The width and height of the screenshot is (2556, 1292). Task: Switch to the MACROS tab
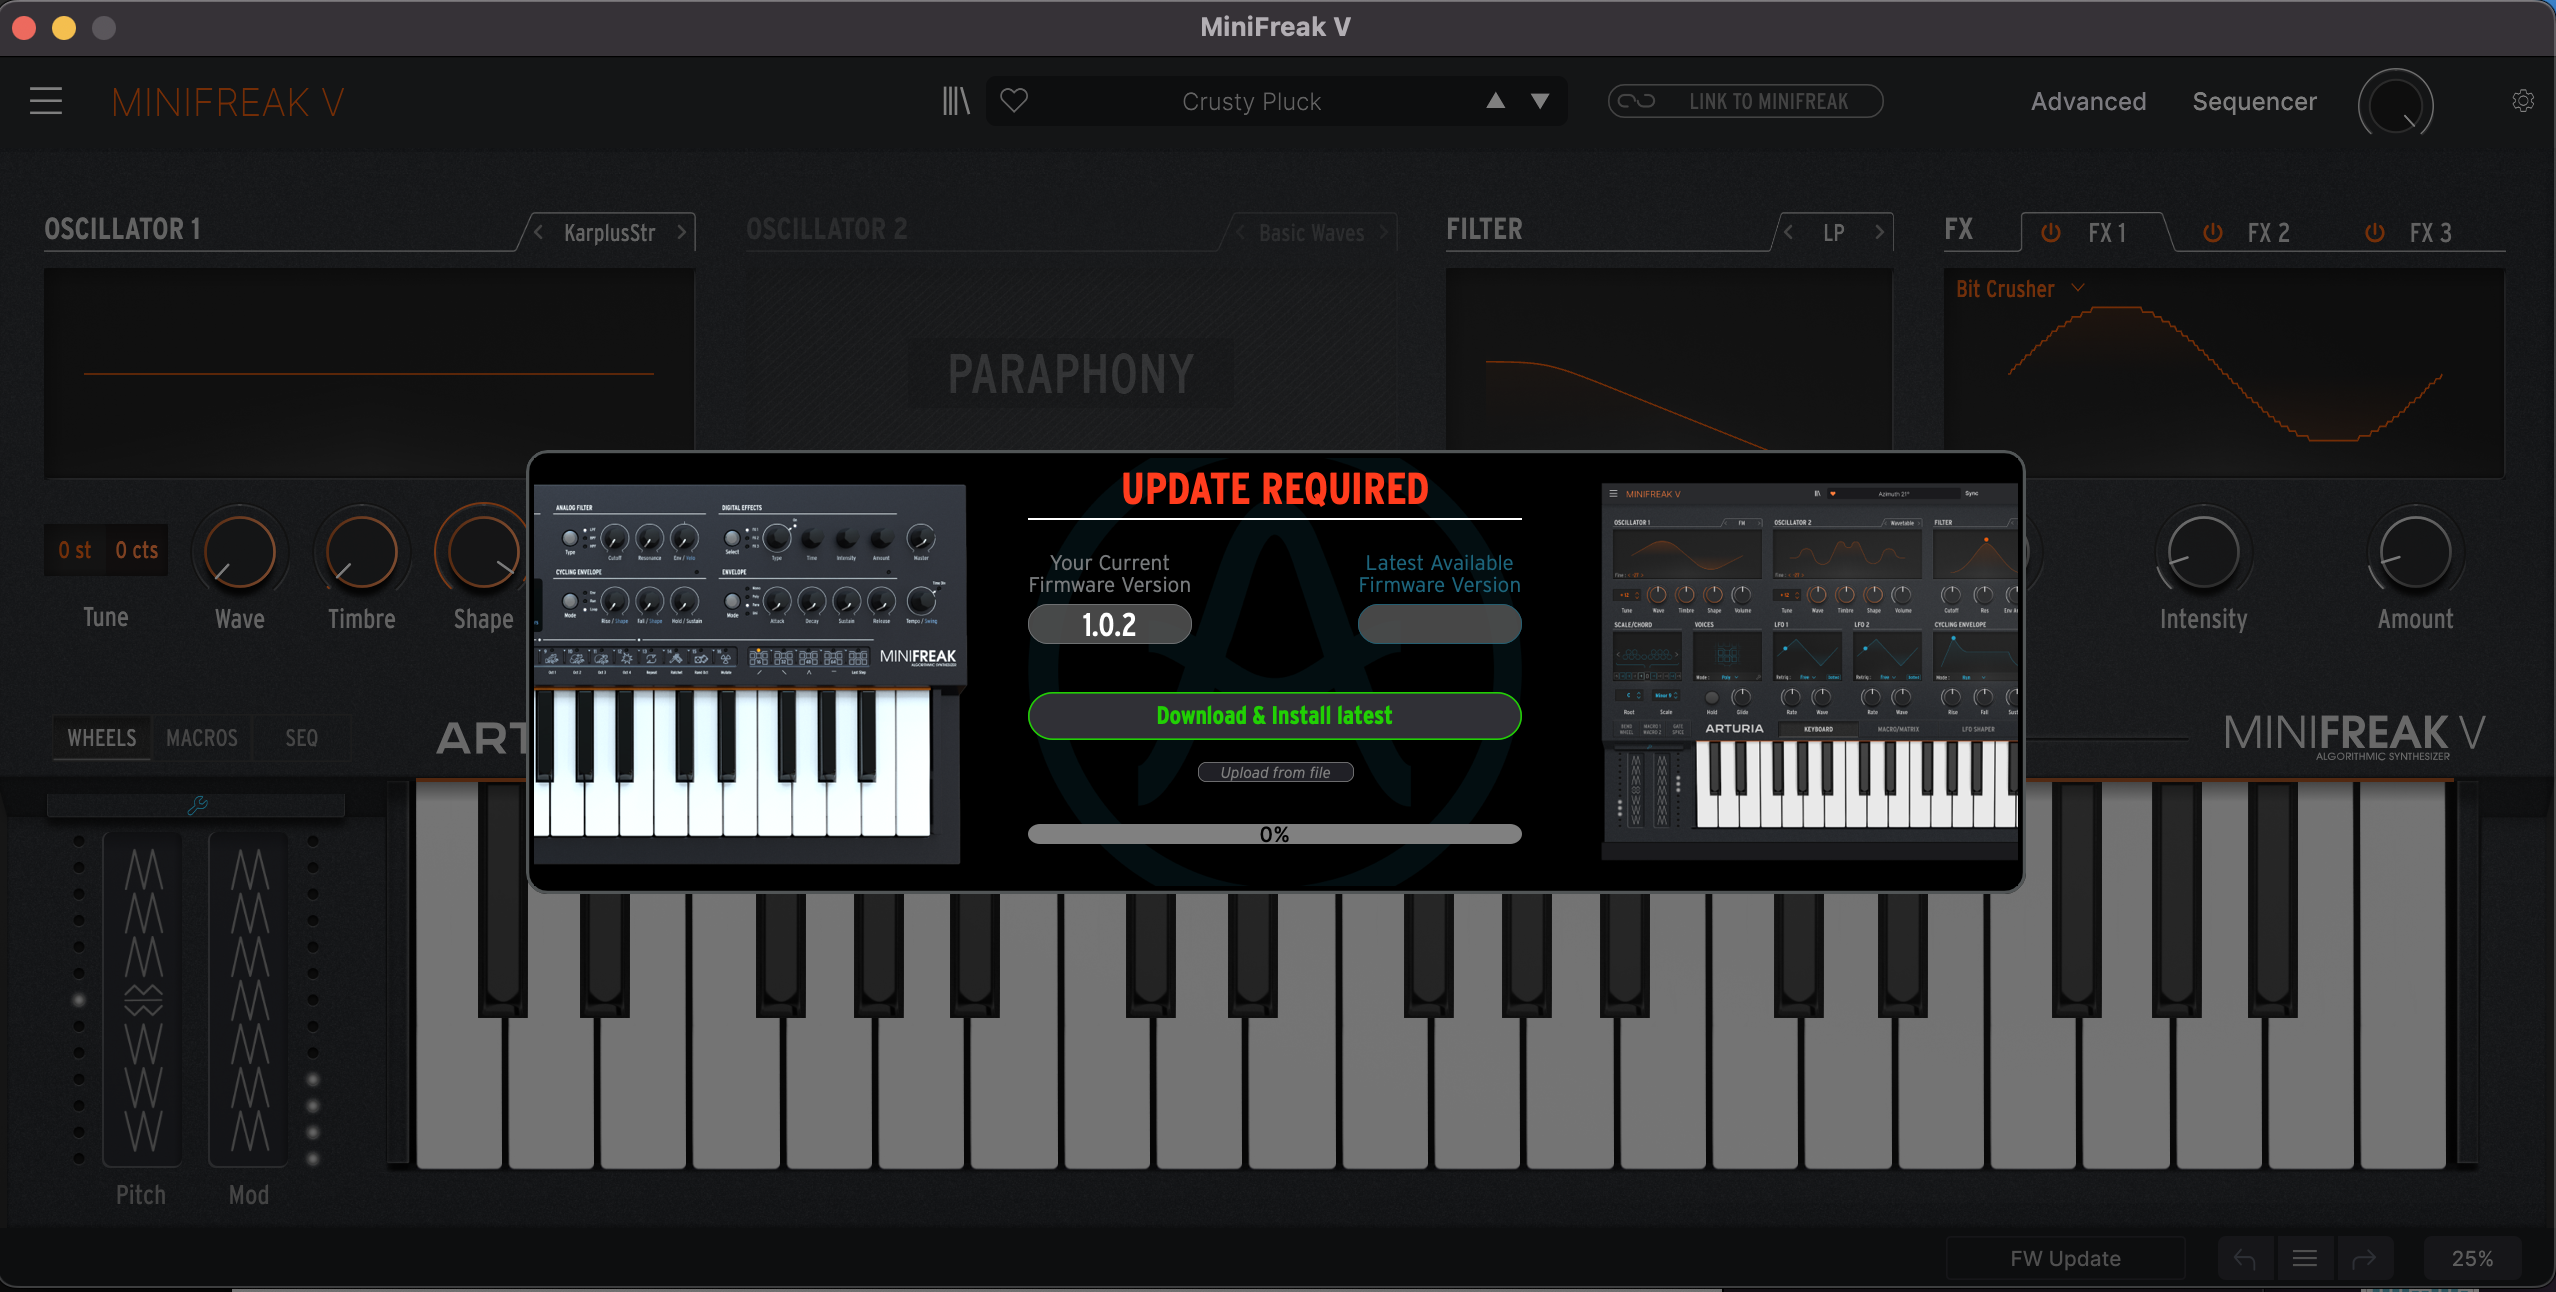(x=202, y=738)
